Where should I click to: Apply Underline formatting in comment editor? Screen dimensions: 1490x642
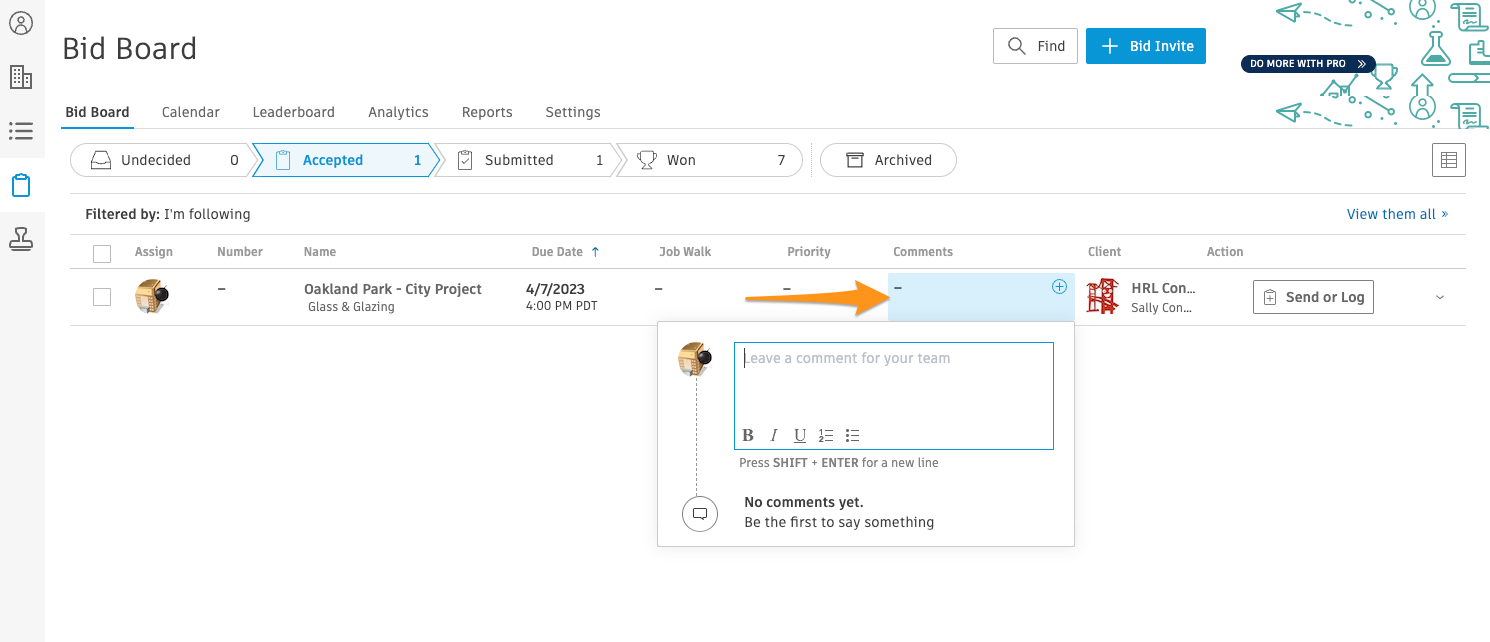[x=800, y=435]
